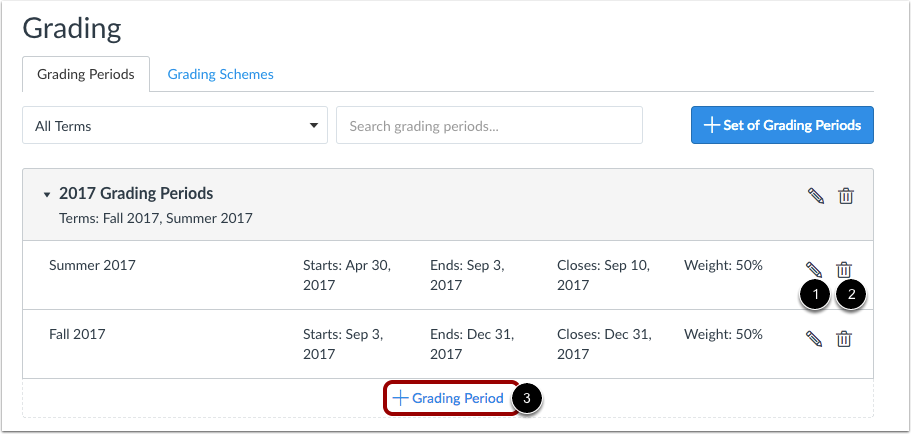Click plus icon in Set of Grading Periods button

point(712,125)
